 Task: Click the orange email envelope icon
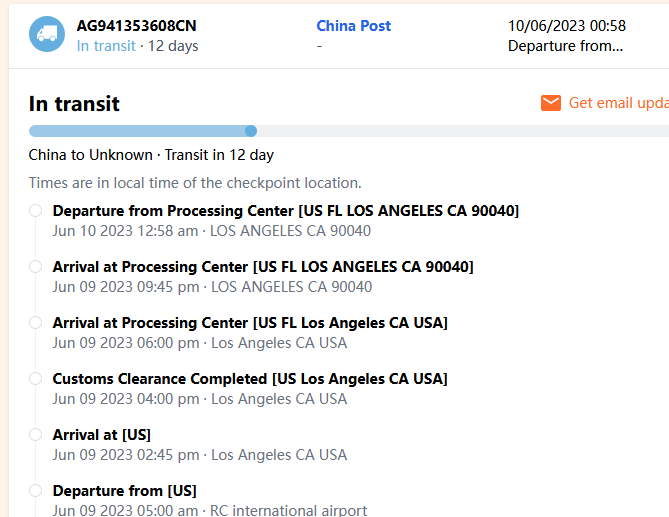[550, 103]
